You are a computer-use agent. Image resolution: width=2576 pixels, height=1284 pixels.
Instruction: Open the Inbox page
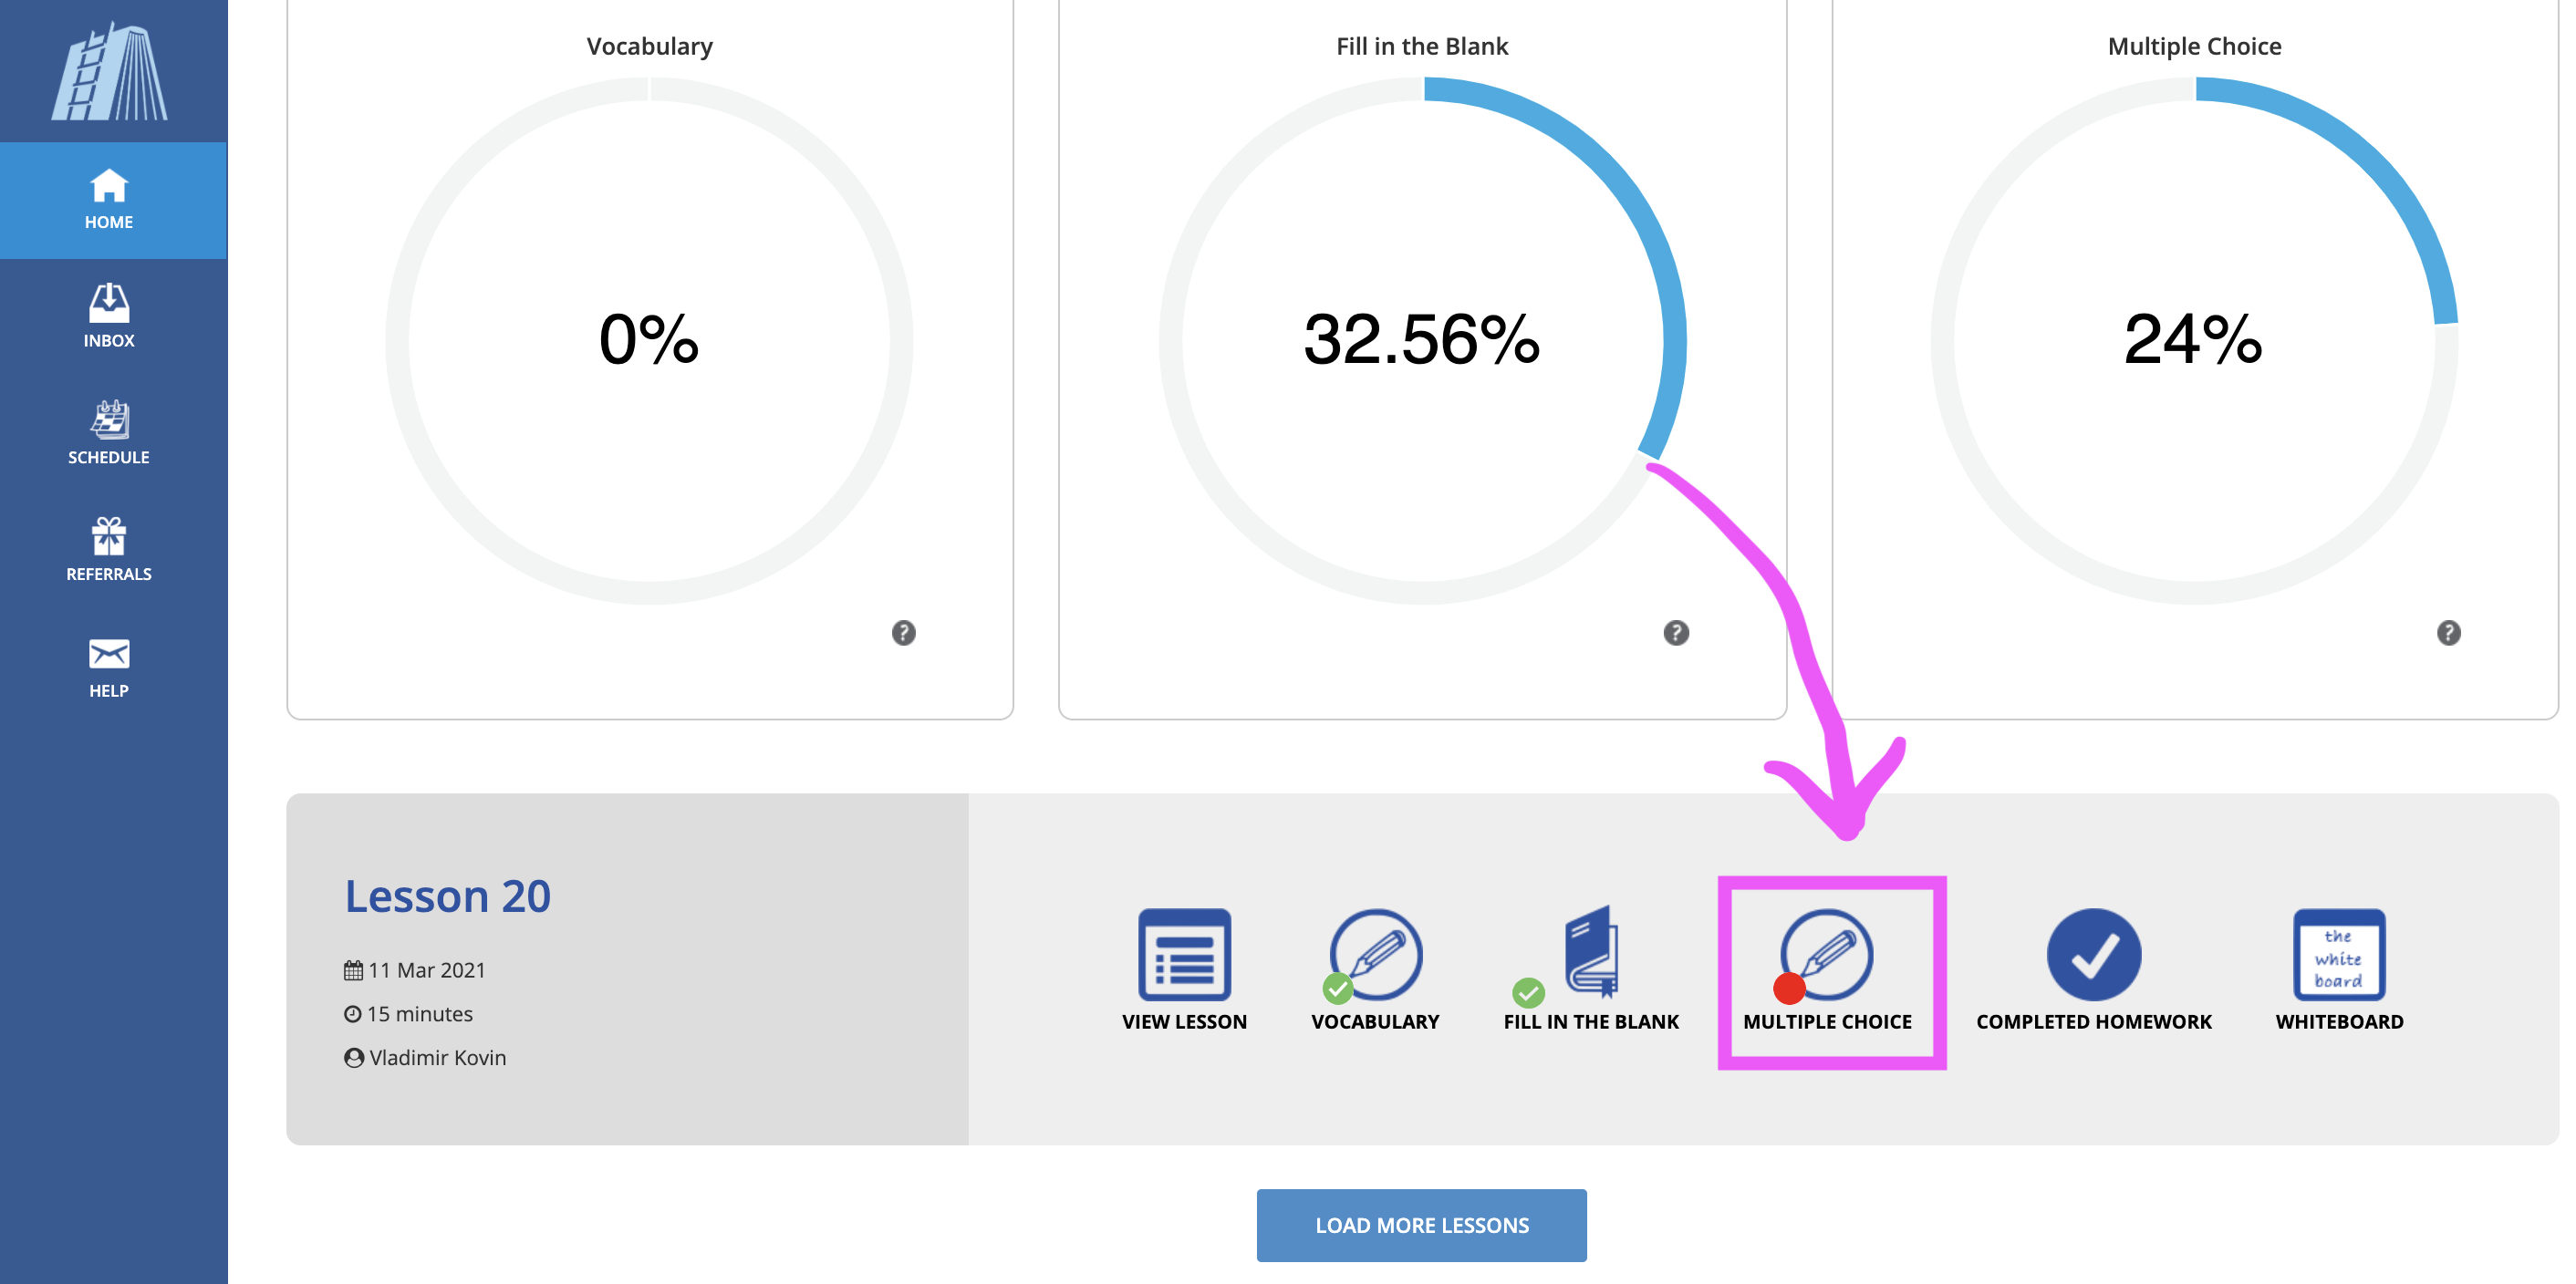pyautogui.click(x=109, y=316)
